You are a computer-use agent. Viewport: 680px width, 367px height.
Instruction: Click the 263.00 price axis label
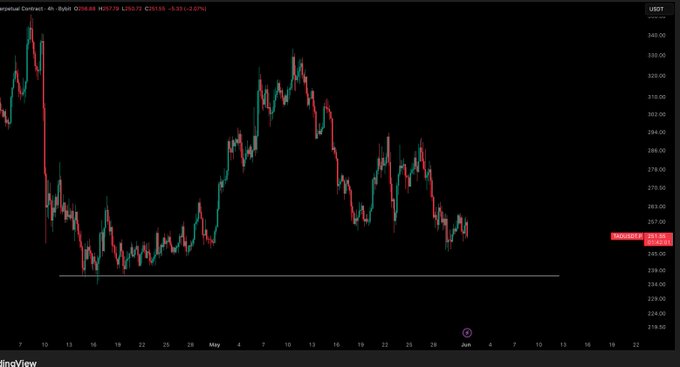point(657,206)
